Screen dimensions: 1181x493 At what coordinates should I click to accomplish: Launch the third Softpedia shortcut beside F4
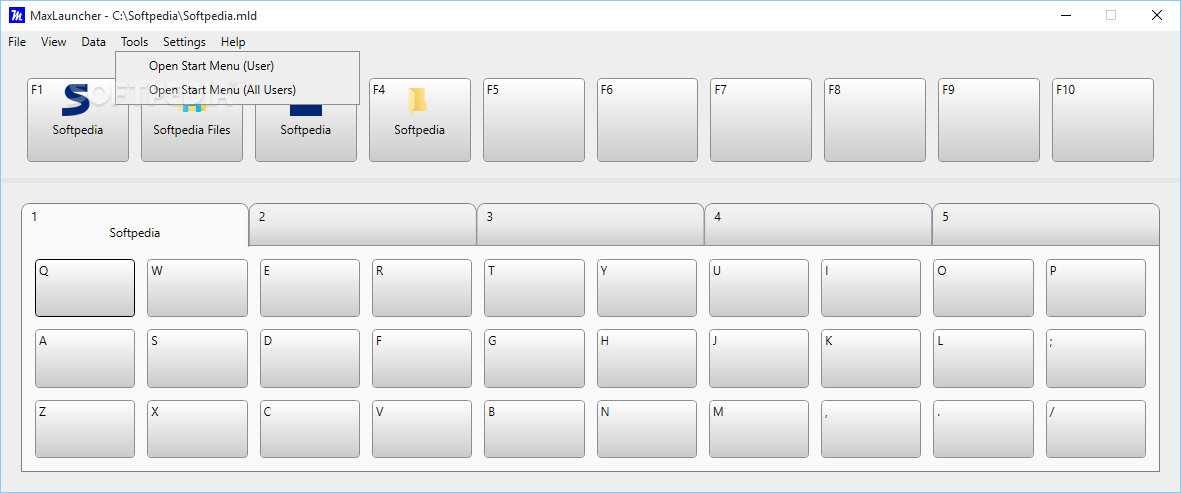(306, 132)
